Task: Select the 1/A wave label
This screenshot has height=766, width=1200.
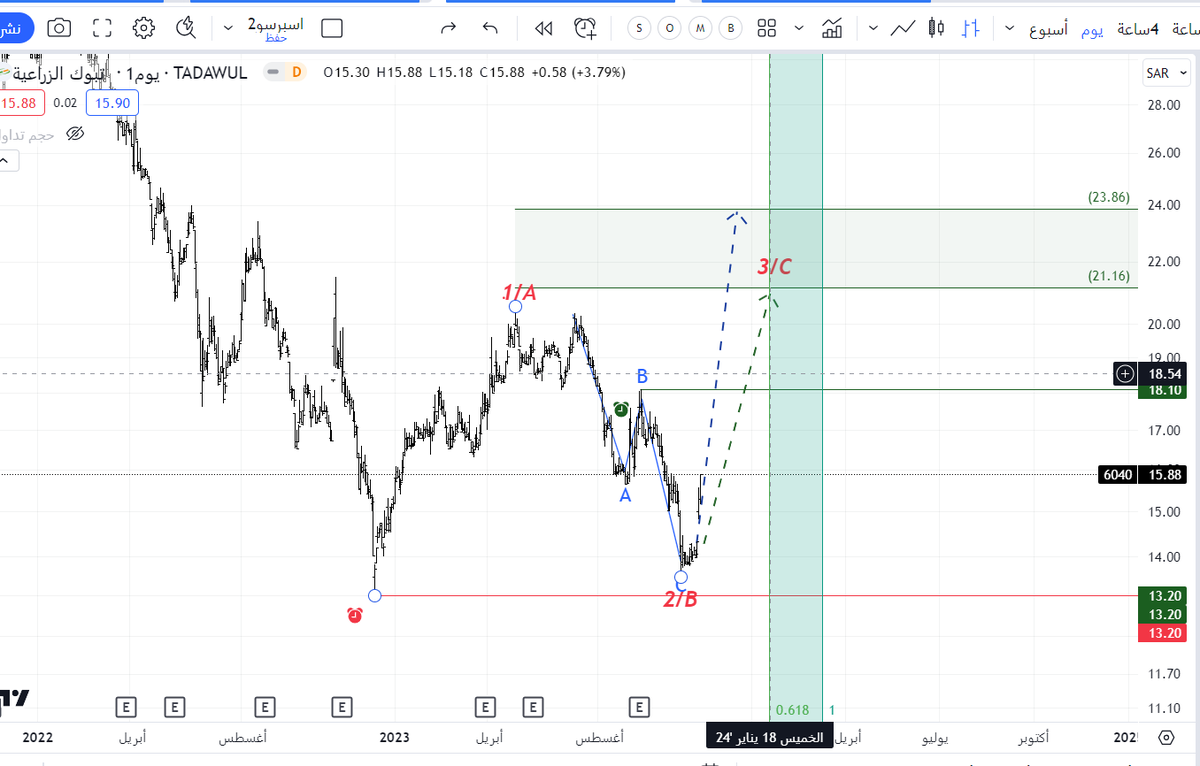Action: (520, 292)
